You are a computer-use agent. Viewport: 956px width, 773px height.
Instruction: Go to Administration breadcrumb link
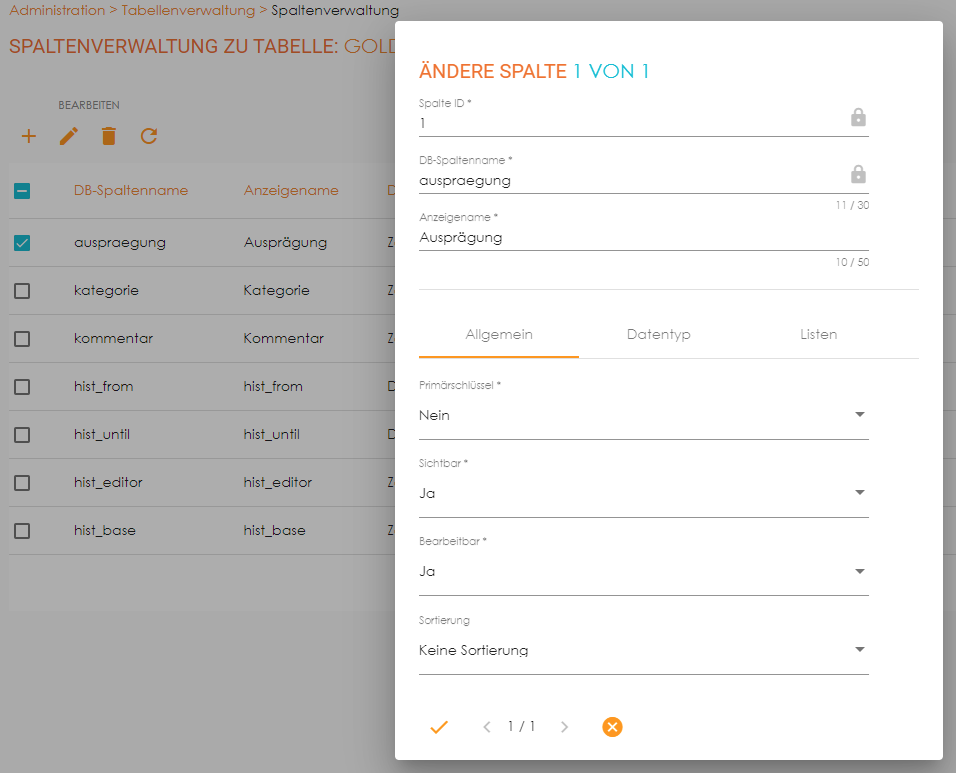point(57,10)
